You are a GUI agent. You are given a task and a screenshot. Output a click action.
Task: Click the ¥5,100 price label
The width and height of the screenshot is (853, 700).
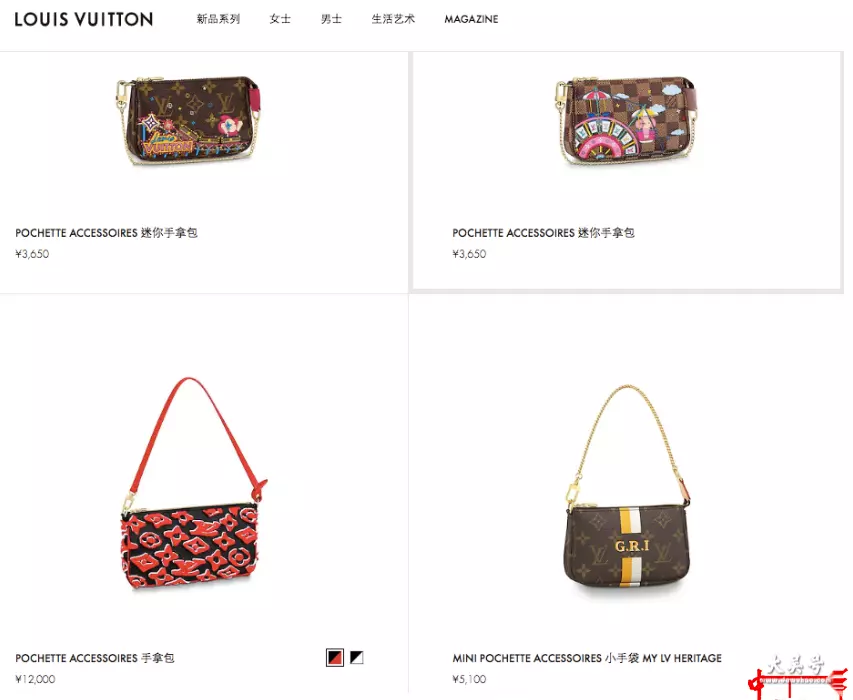(469, 679)
